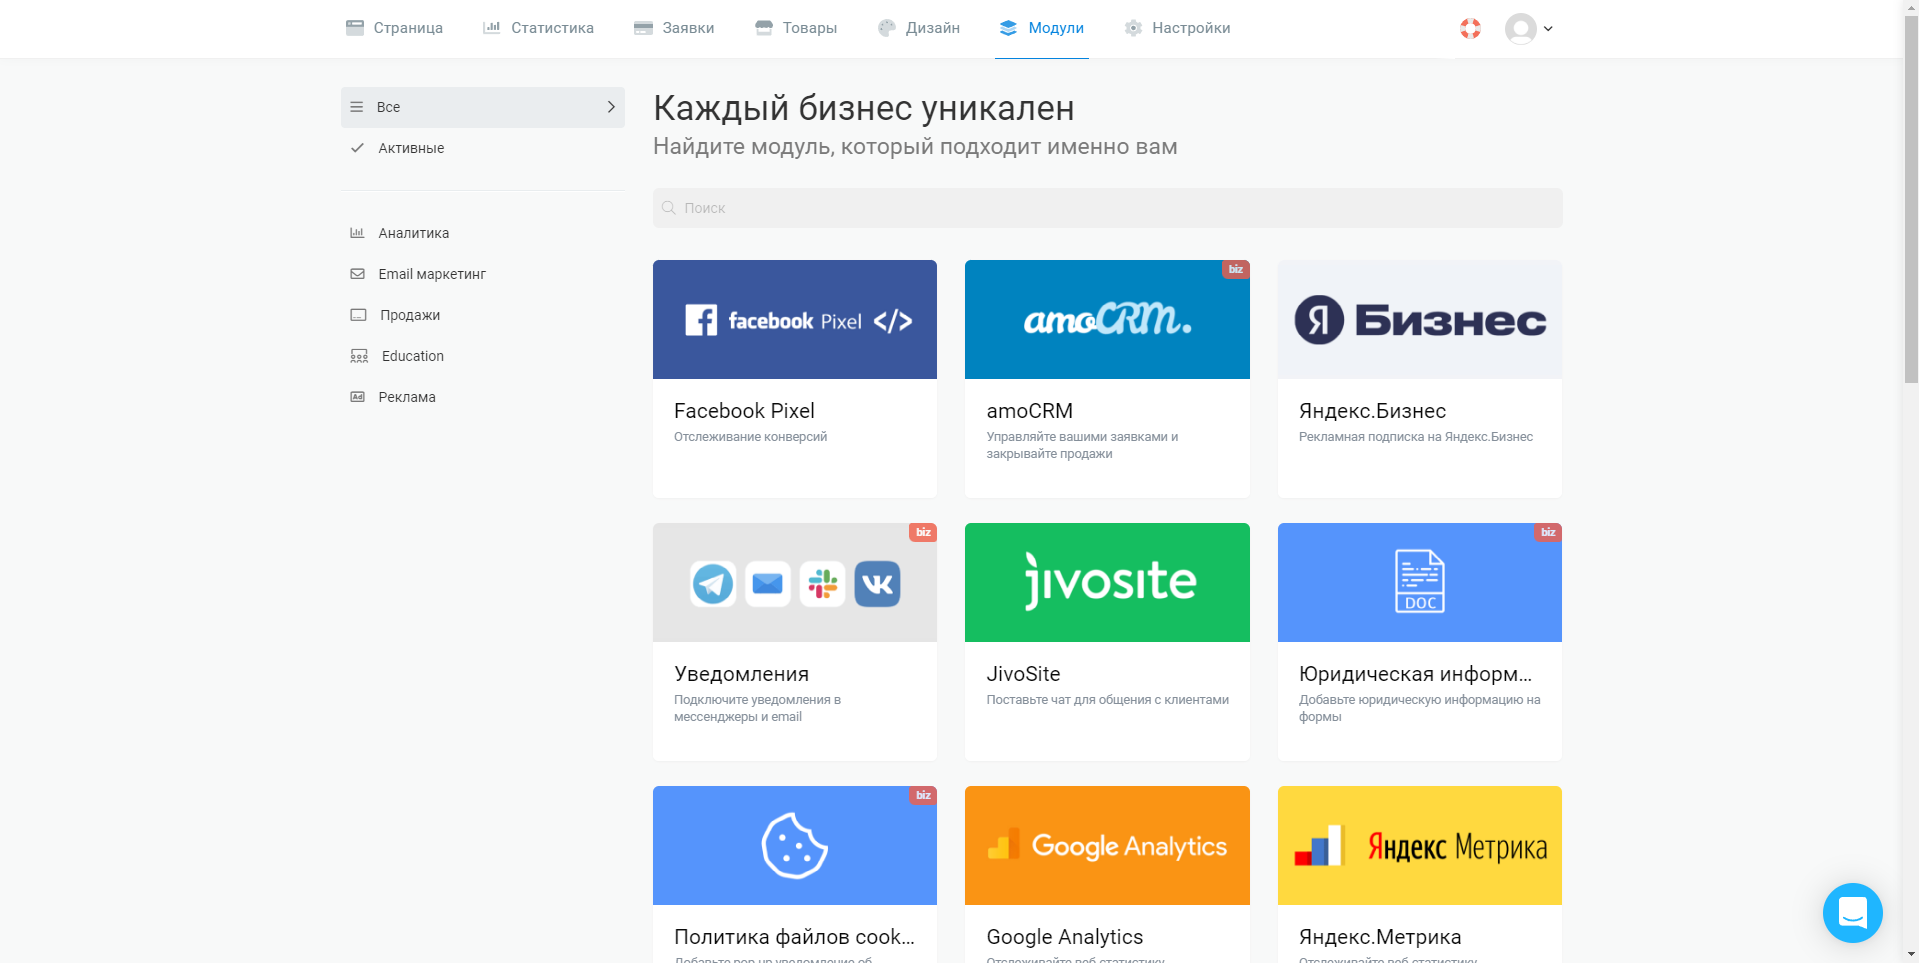Filter modules by Email маркетинг
The image size is (1919, 963).
483,274
